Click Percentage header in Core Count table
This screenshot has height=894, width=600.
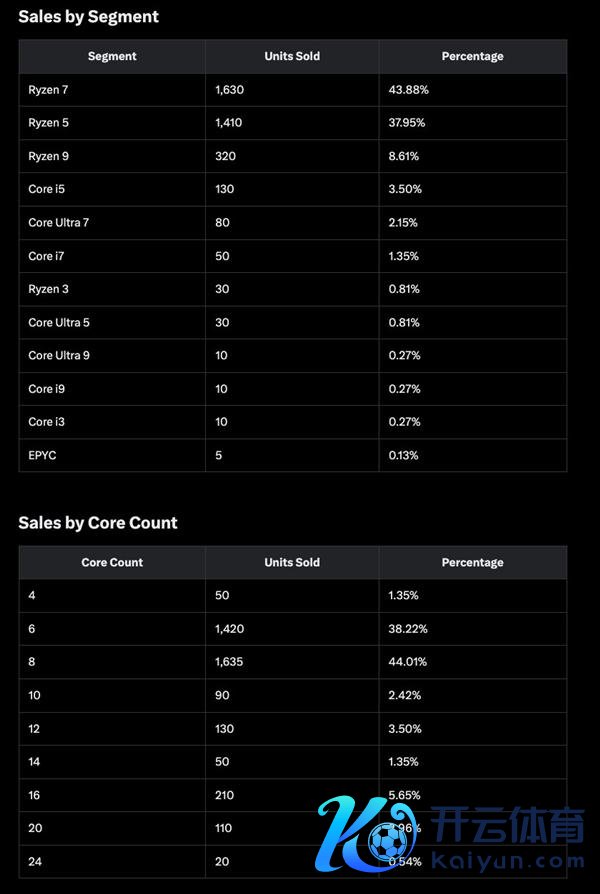[x=472, y=562]
